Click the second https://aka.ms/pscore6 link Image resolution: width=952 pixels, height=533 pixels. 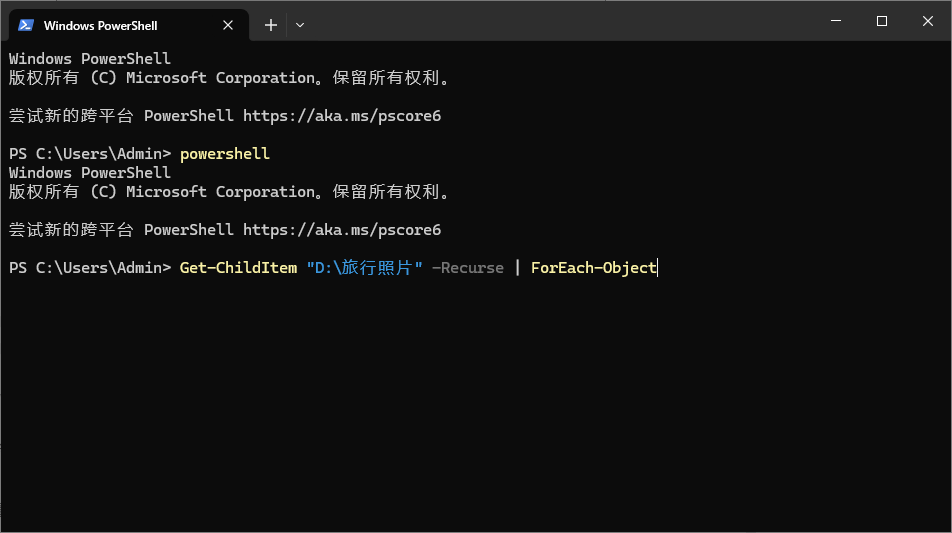[342, 230]
